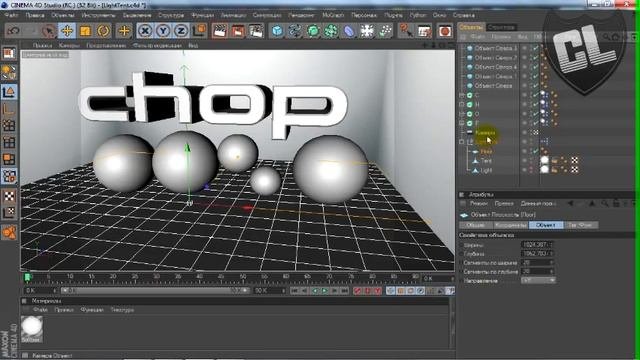Click the Ширина value field in attributes
Viewport: 640px width, 360px height.
(x=537, y=244)
